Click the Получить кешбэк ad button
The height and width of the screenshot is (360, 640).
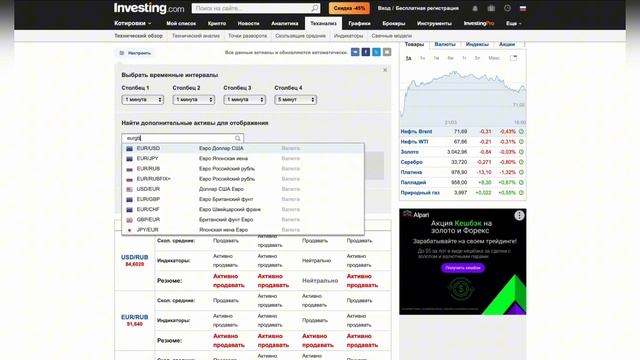462,268
